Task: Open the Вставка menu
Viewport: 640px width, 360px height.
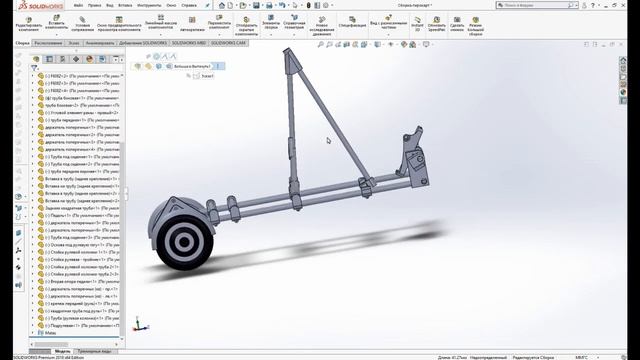Action: 125,6
